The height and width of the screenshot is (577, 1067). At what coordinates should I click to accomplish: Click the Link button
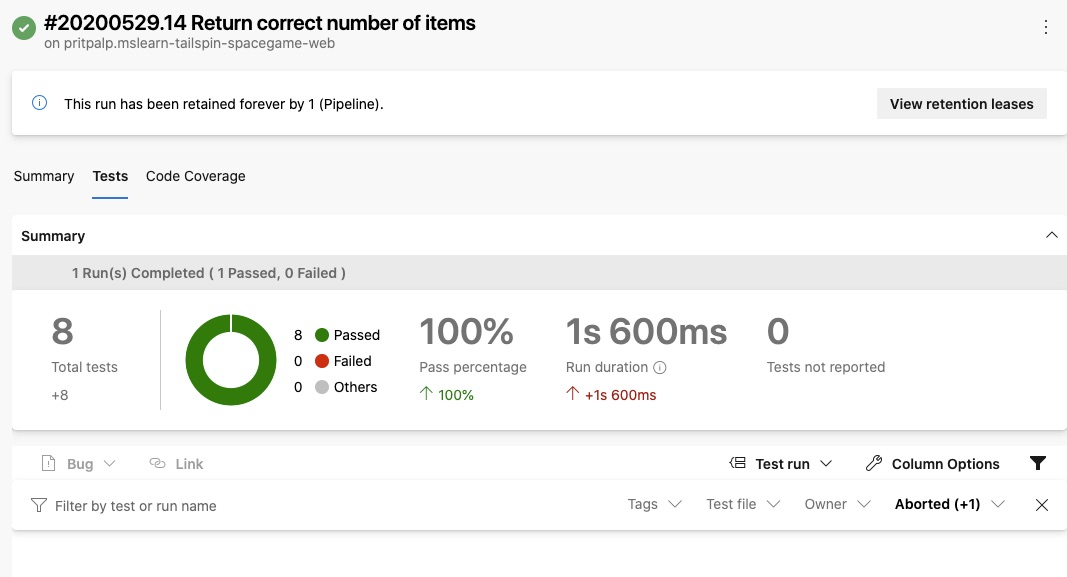tap(176, 463)
